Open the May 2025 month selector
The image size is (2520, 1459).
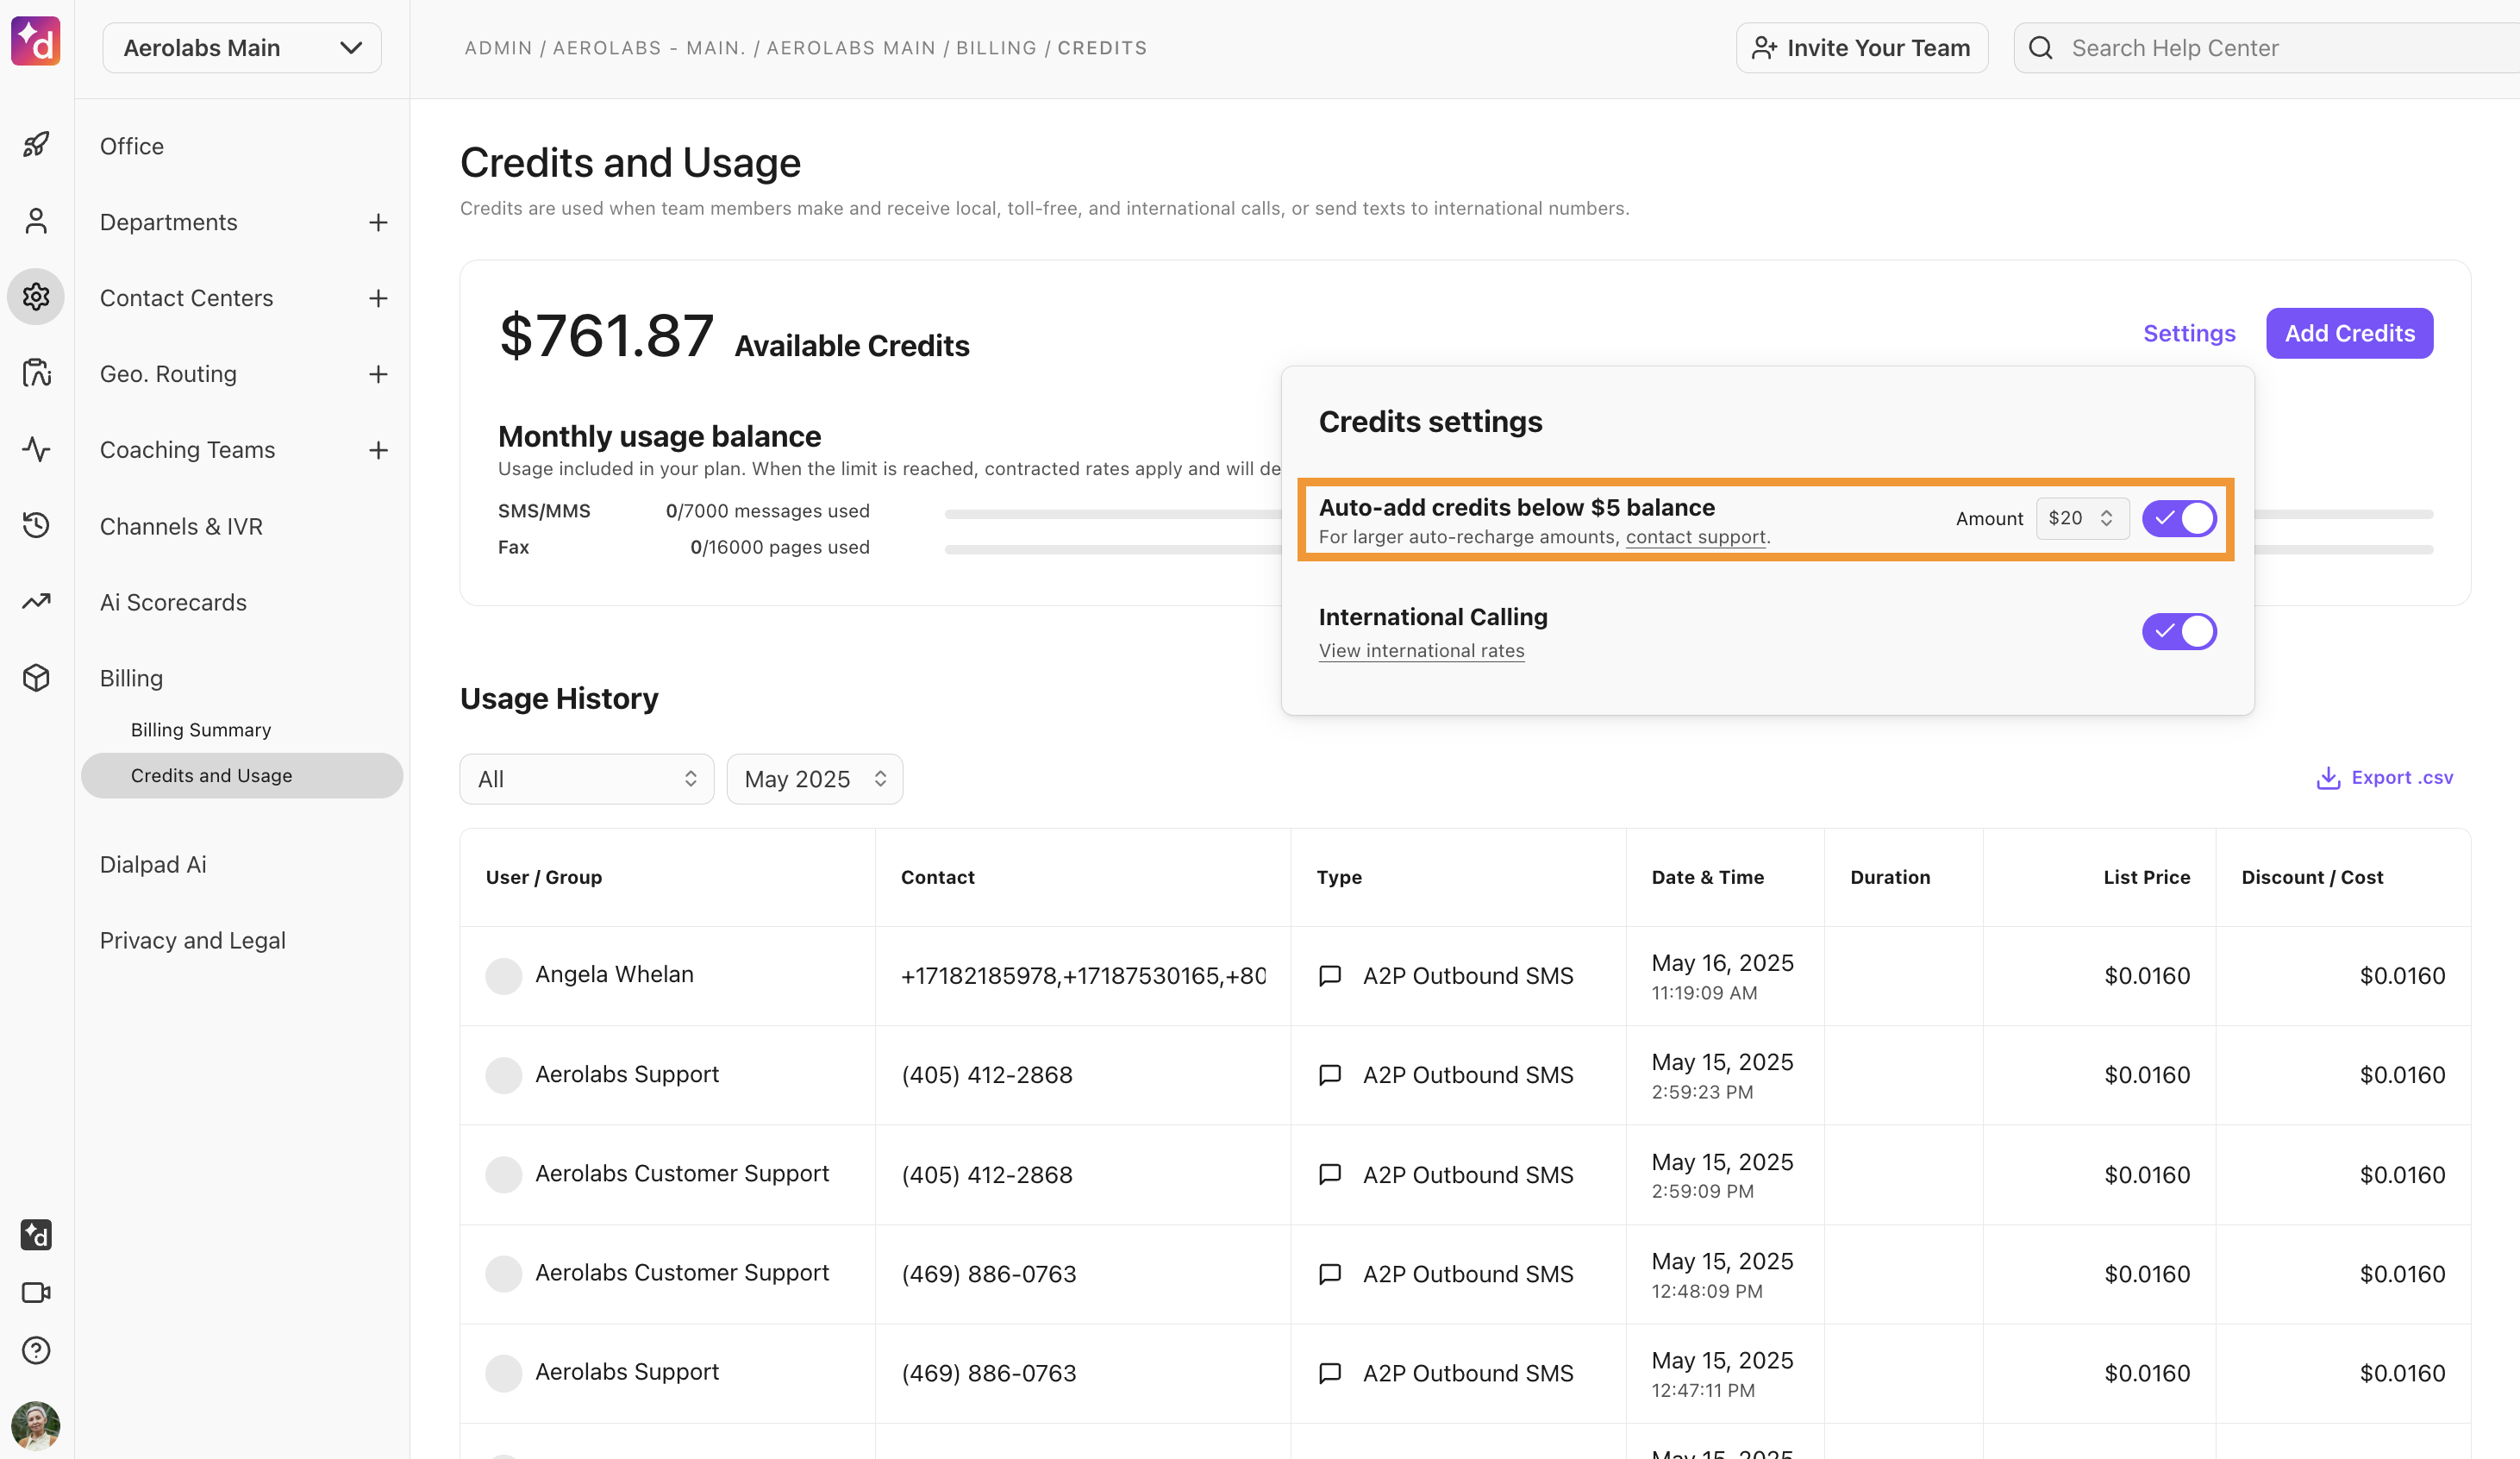point(815,779)
